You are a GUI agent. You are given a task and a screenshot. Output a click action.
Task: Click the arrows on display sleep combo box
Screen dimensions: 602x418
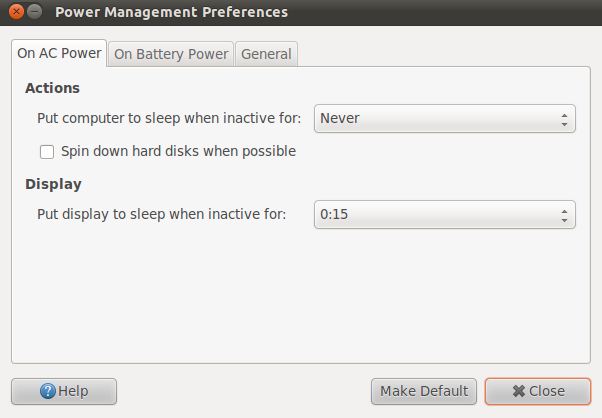tap(564, 215)
